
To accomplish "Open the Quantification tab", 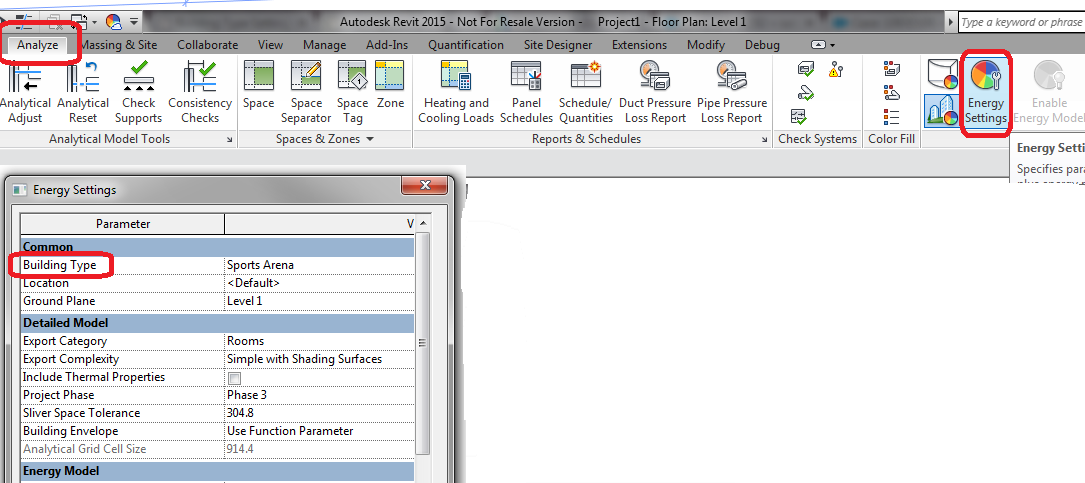I will click(466, 45).
